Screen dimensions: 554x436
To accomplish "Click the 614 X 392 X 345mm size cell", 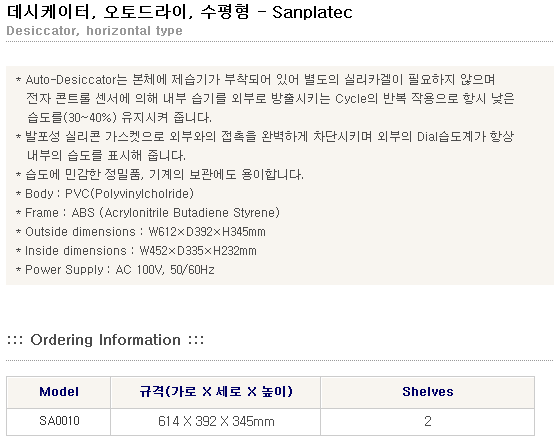I will [216, 422].
